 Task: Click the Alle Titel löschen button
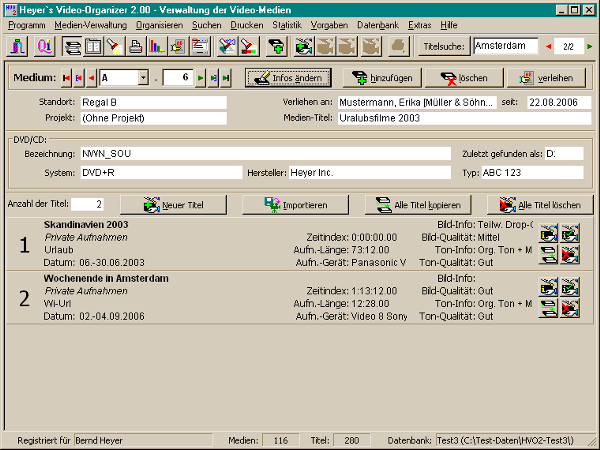pyautogui.click(x=540, y=204)
